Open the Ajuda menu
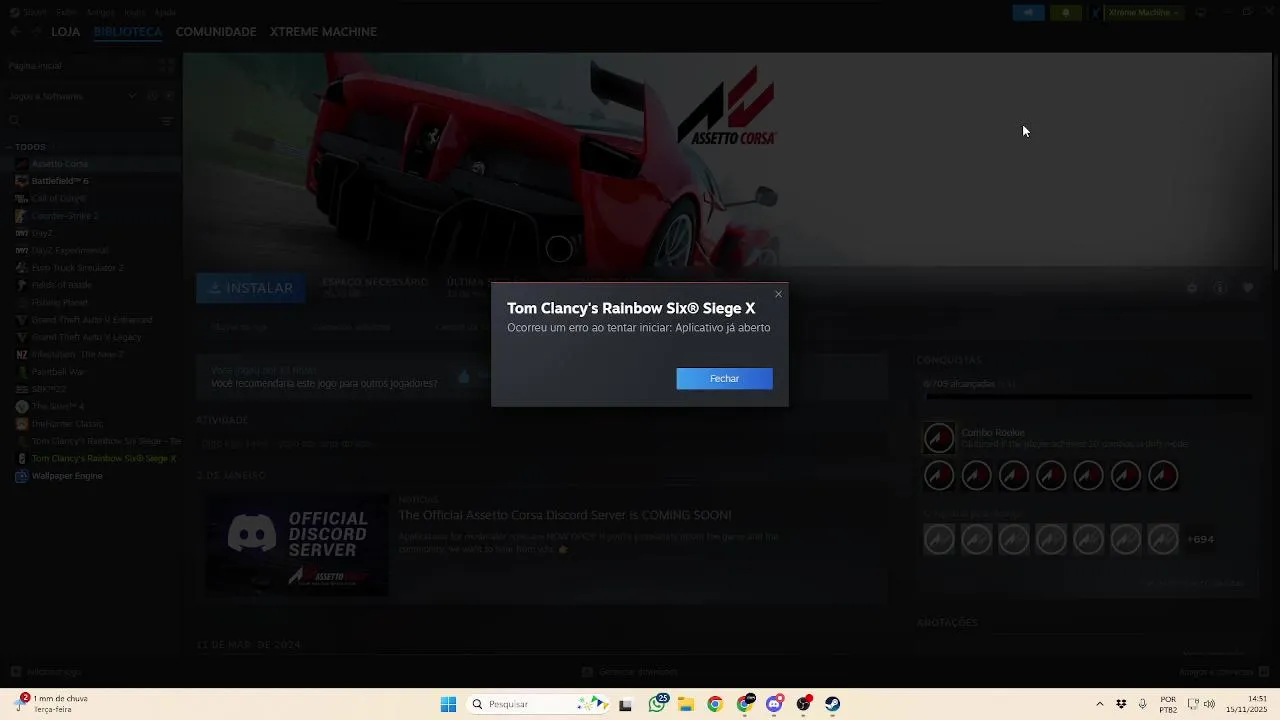This screenshot has height=720, width=1280. pos(165,12)
